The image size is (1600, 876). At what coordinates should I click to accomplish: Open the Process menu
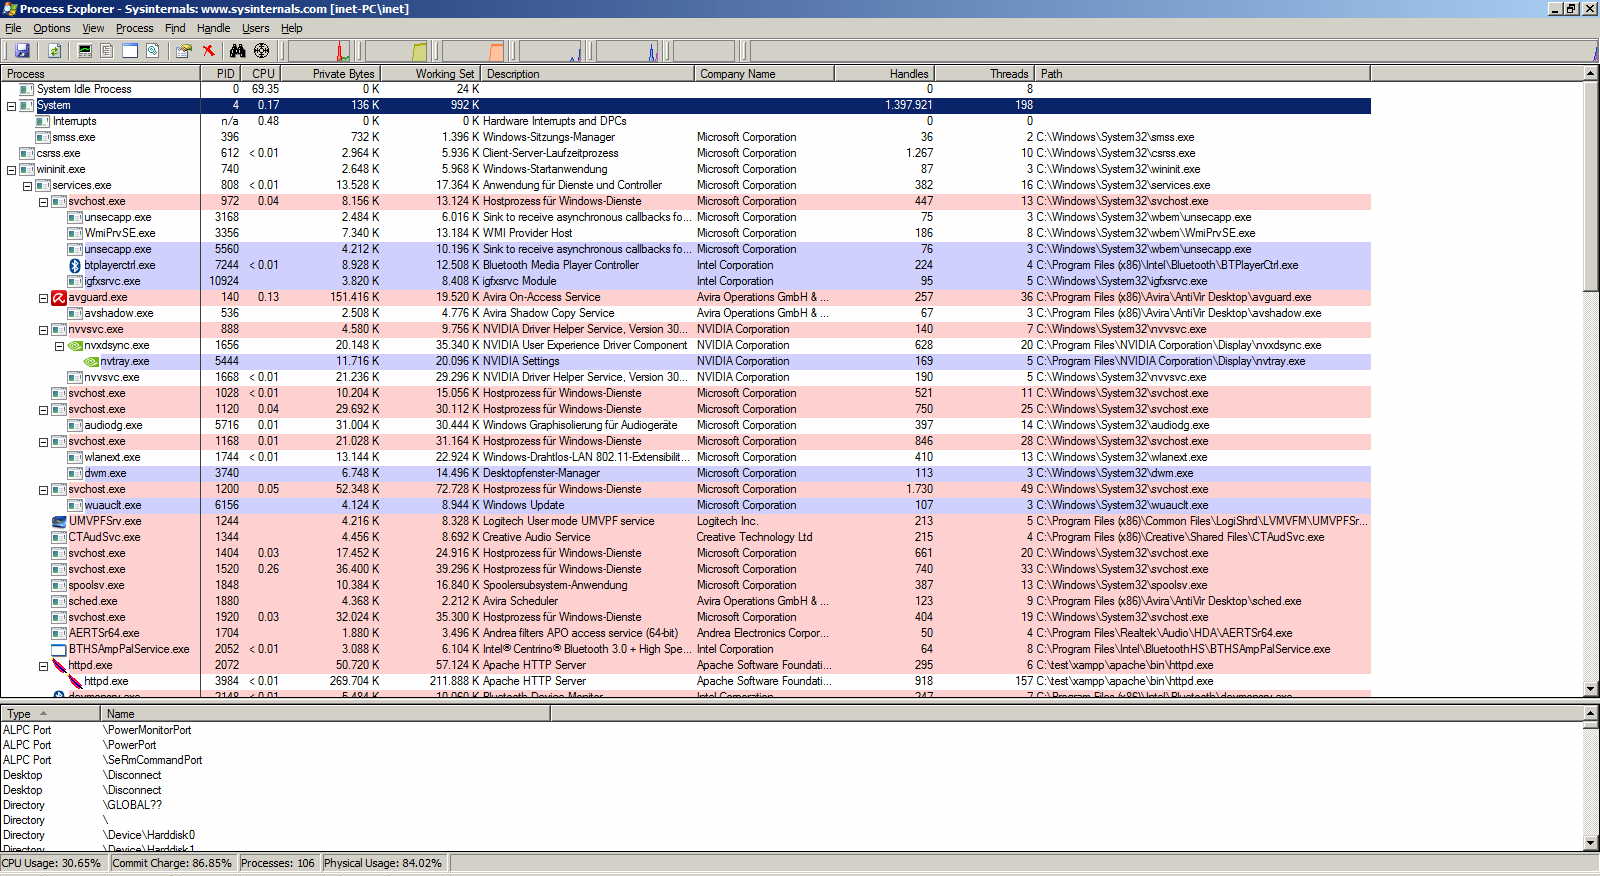tap(134, 28)
